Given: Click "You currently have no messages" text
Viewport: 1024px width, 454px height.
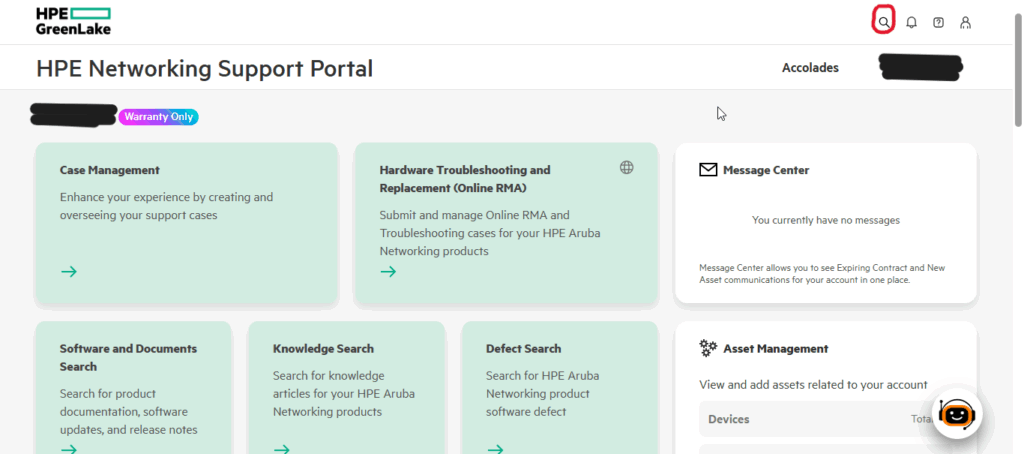Looking at the screenshot, I should tap(825, 220).
